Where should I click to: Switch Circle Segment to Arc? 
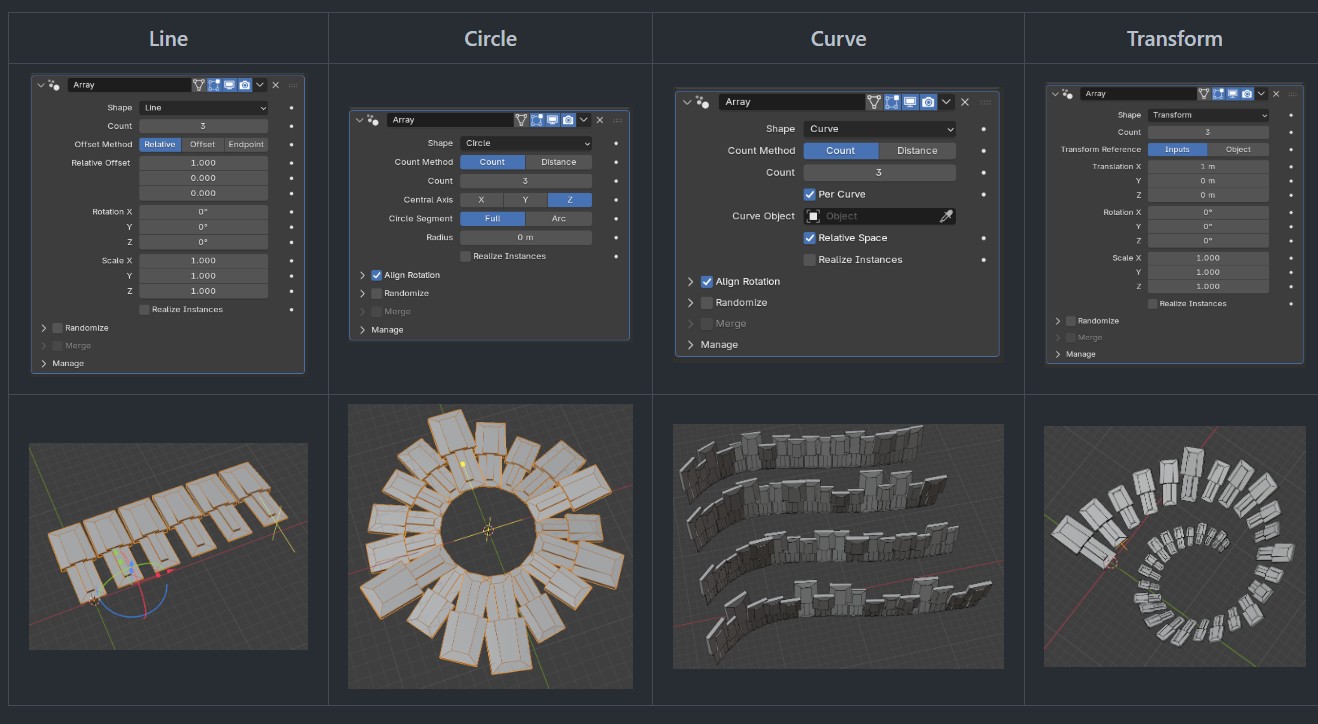(x=558, y=219)
